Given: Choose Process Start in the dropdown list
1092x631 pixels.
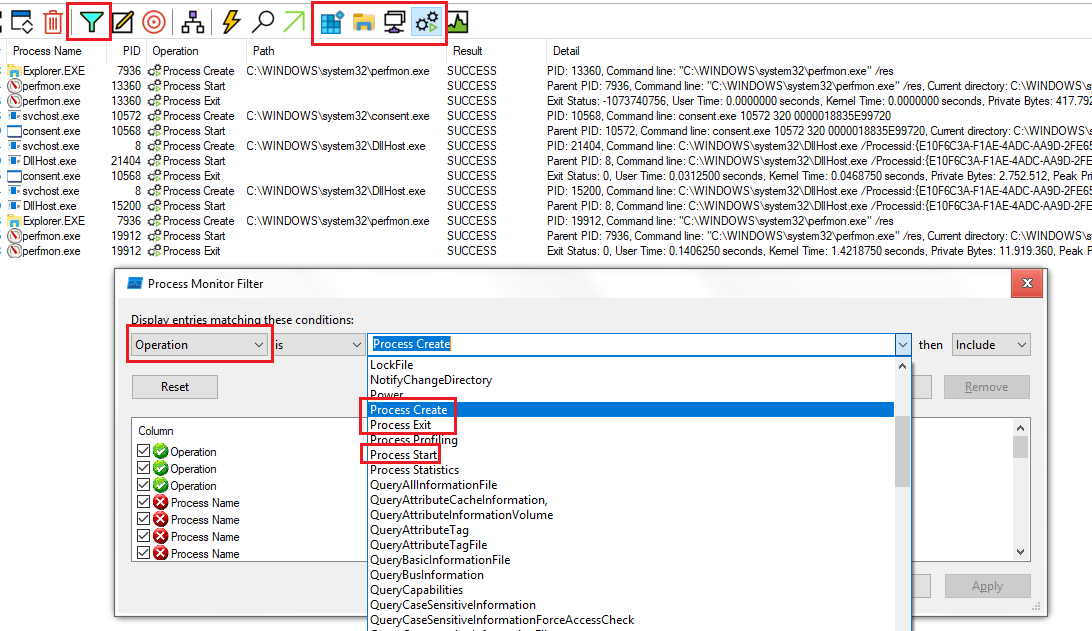Looking at the screenshot, I should point(403,455).
